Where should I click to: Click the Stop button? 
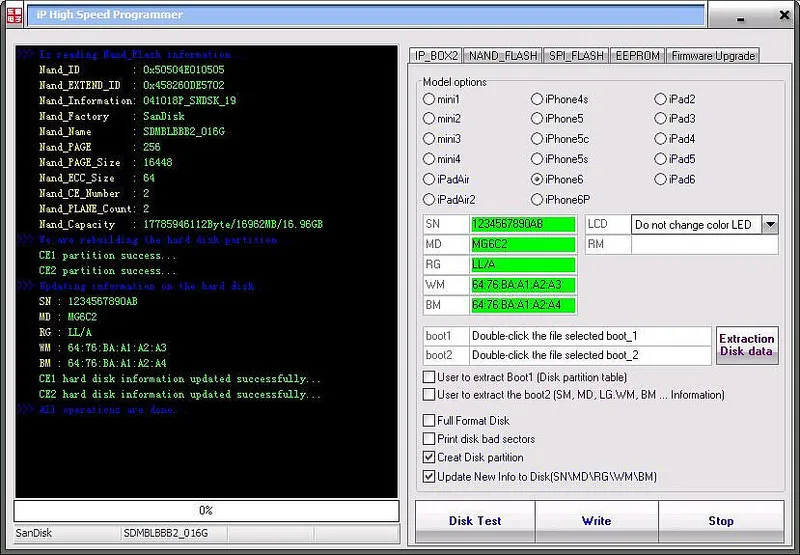721,521
